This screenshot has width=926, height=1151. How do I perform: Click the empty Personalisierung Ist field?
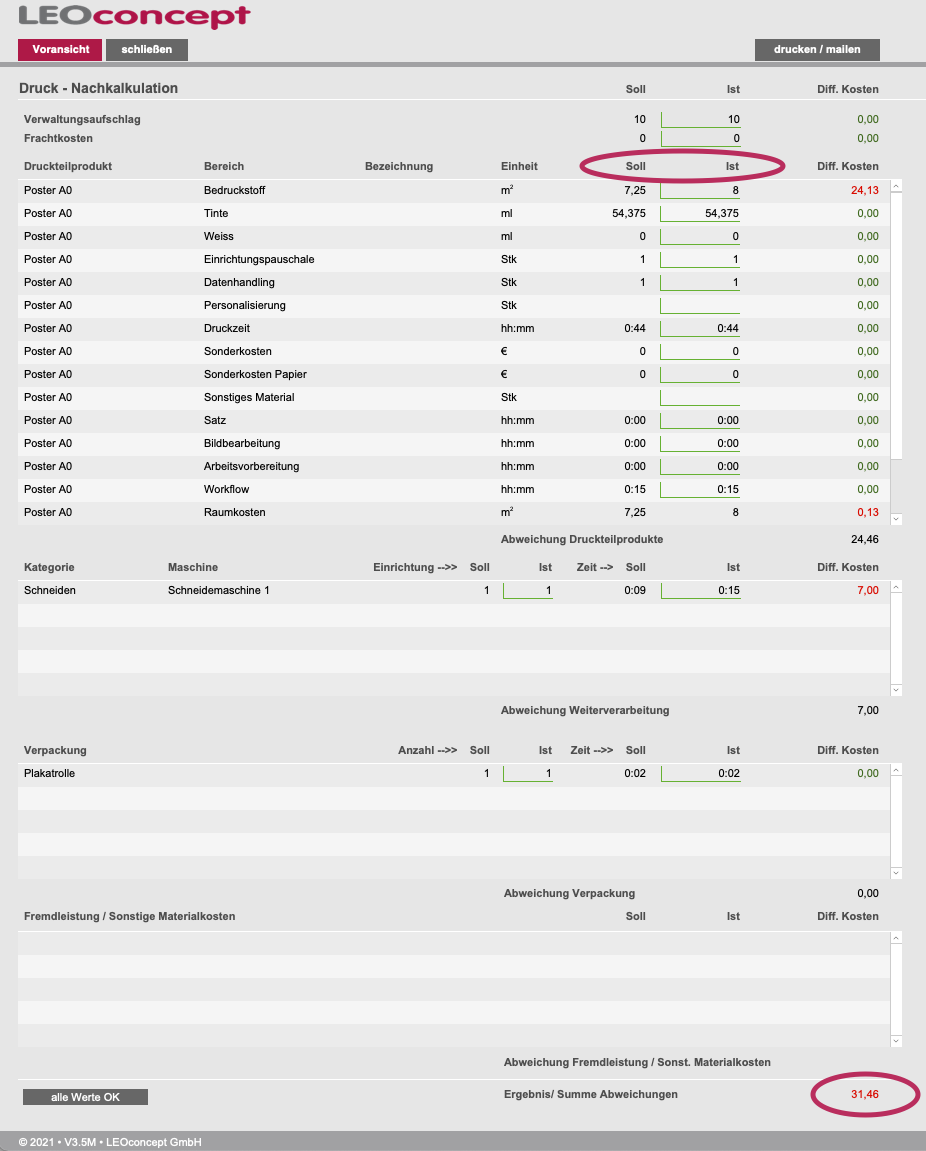700,305
